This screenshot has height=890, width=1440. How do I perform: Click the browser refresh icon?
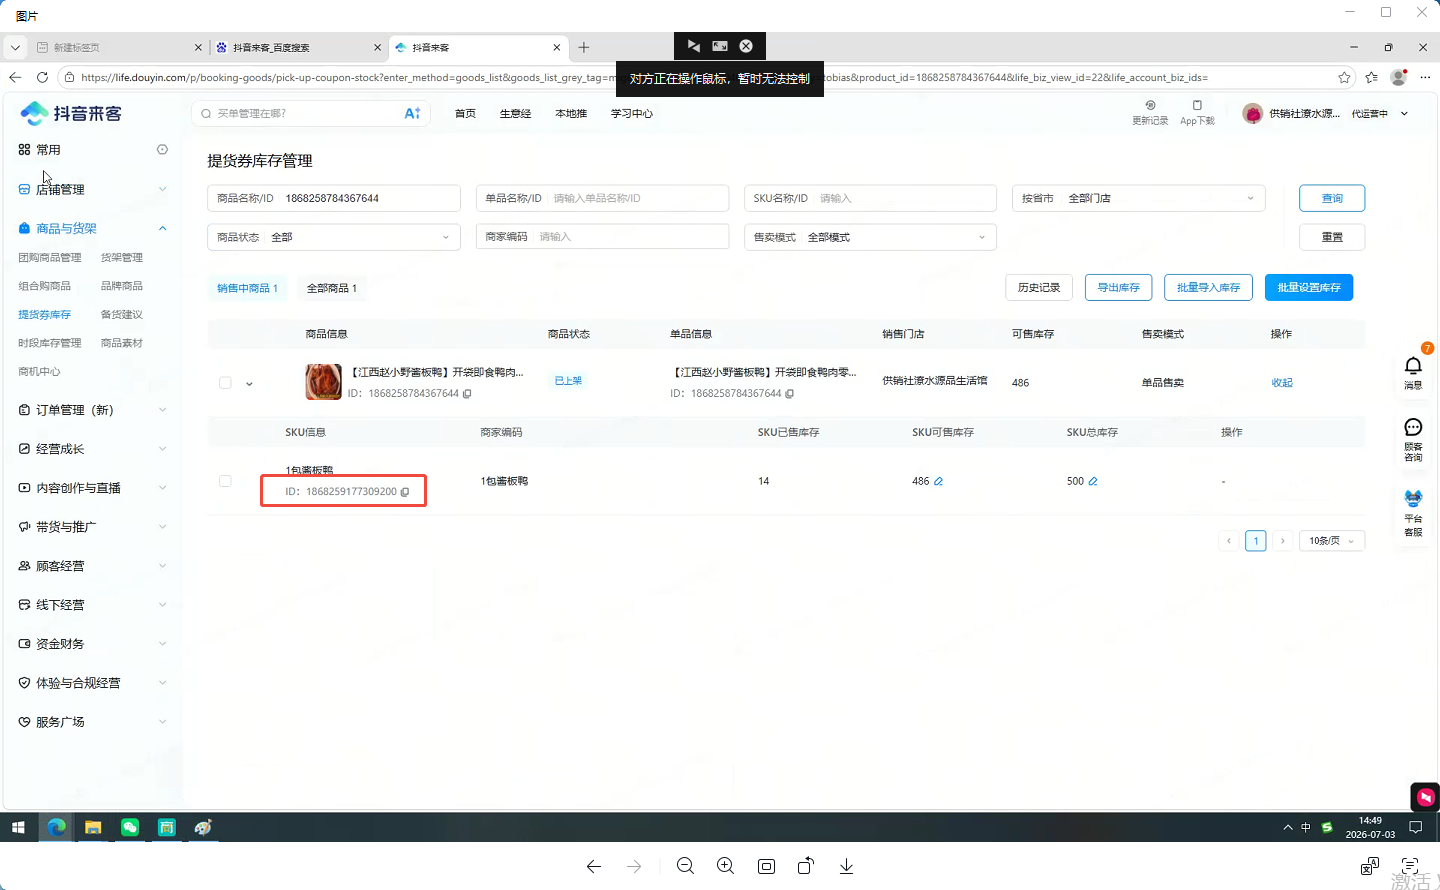click(x=42, y=77)
